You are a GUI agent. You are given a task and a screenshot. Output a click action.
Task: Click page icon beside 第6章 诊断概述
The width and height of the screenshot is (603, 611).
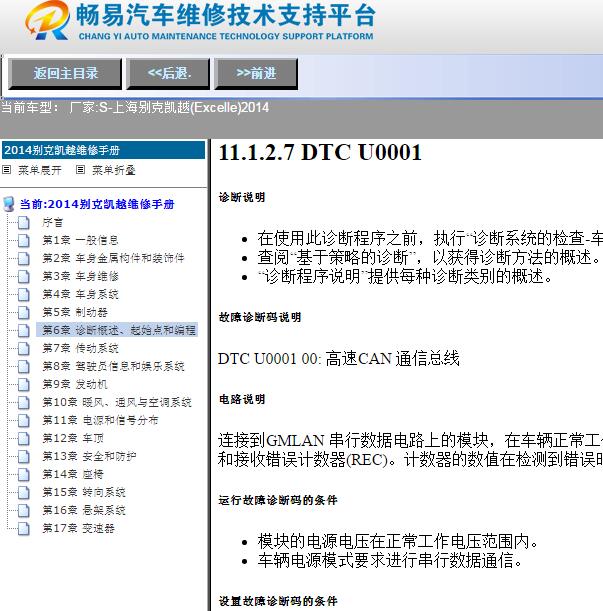tap(24, 331)
